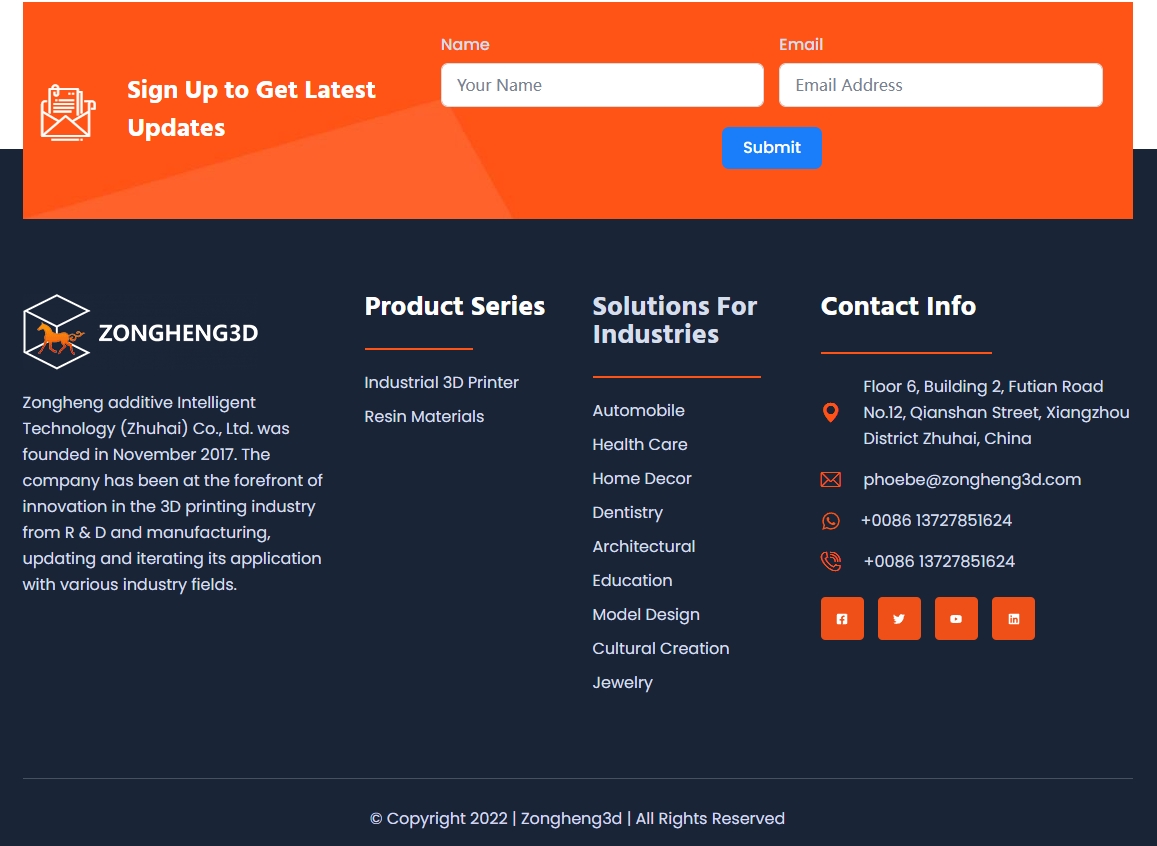Viewport: 1157px width, 846px height.
Task: Click the WhatsApp icon beside phone number
Action: [x=831, y=521]
